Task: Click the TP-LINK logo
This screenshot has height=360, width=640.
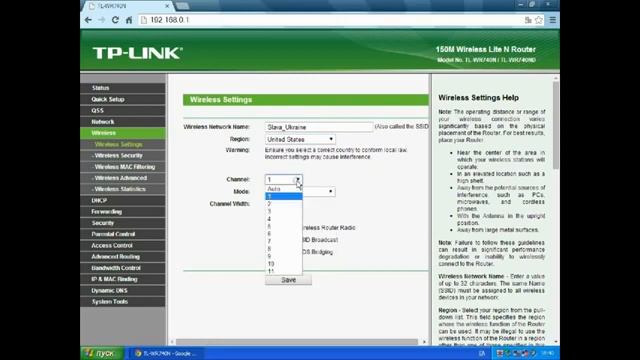Action: coord(137,53)
